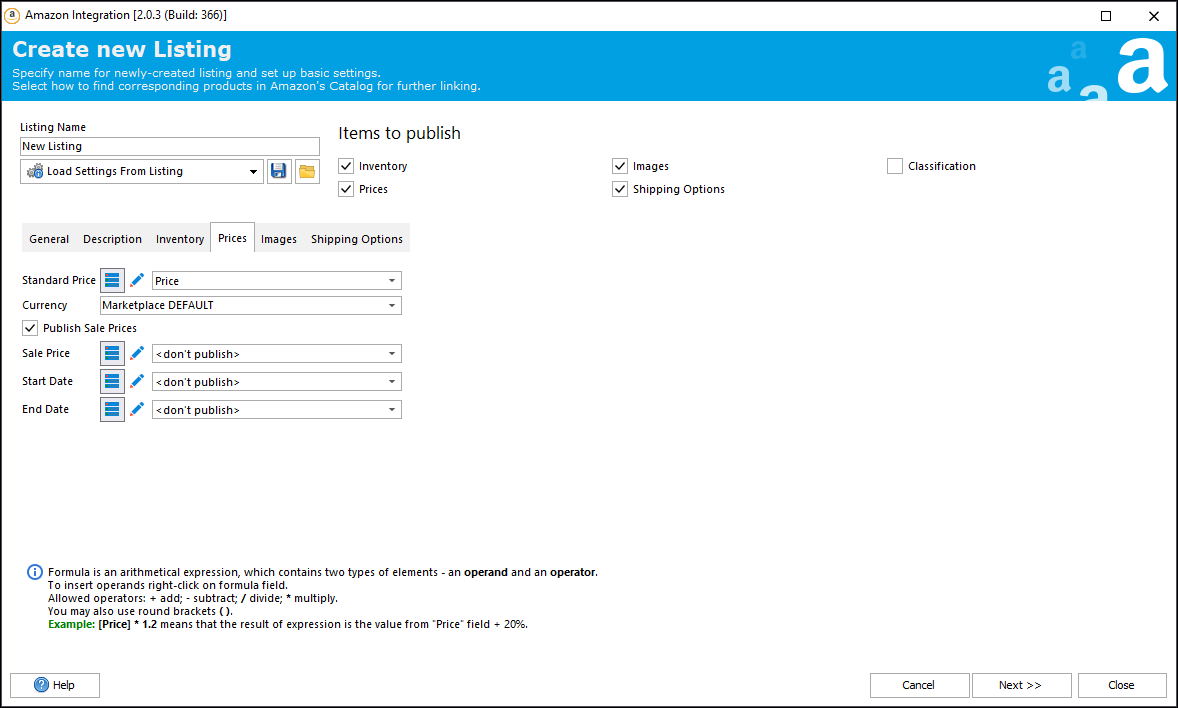Open the Sale Price dropdown
Screen dimensions: 1178x708
coord(276,353)
